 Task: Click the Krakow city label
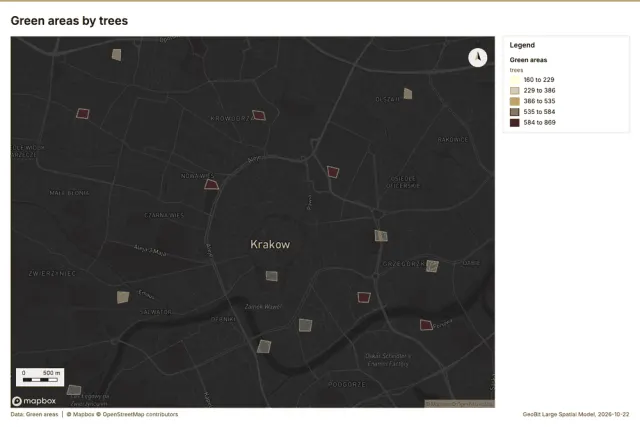tap(270, 245)
